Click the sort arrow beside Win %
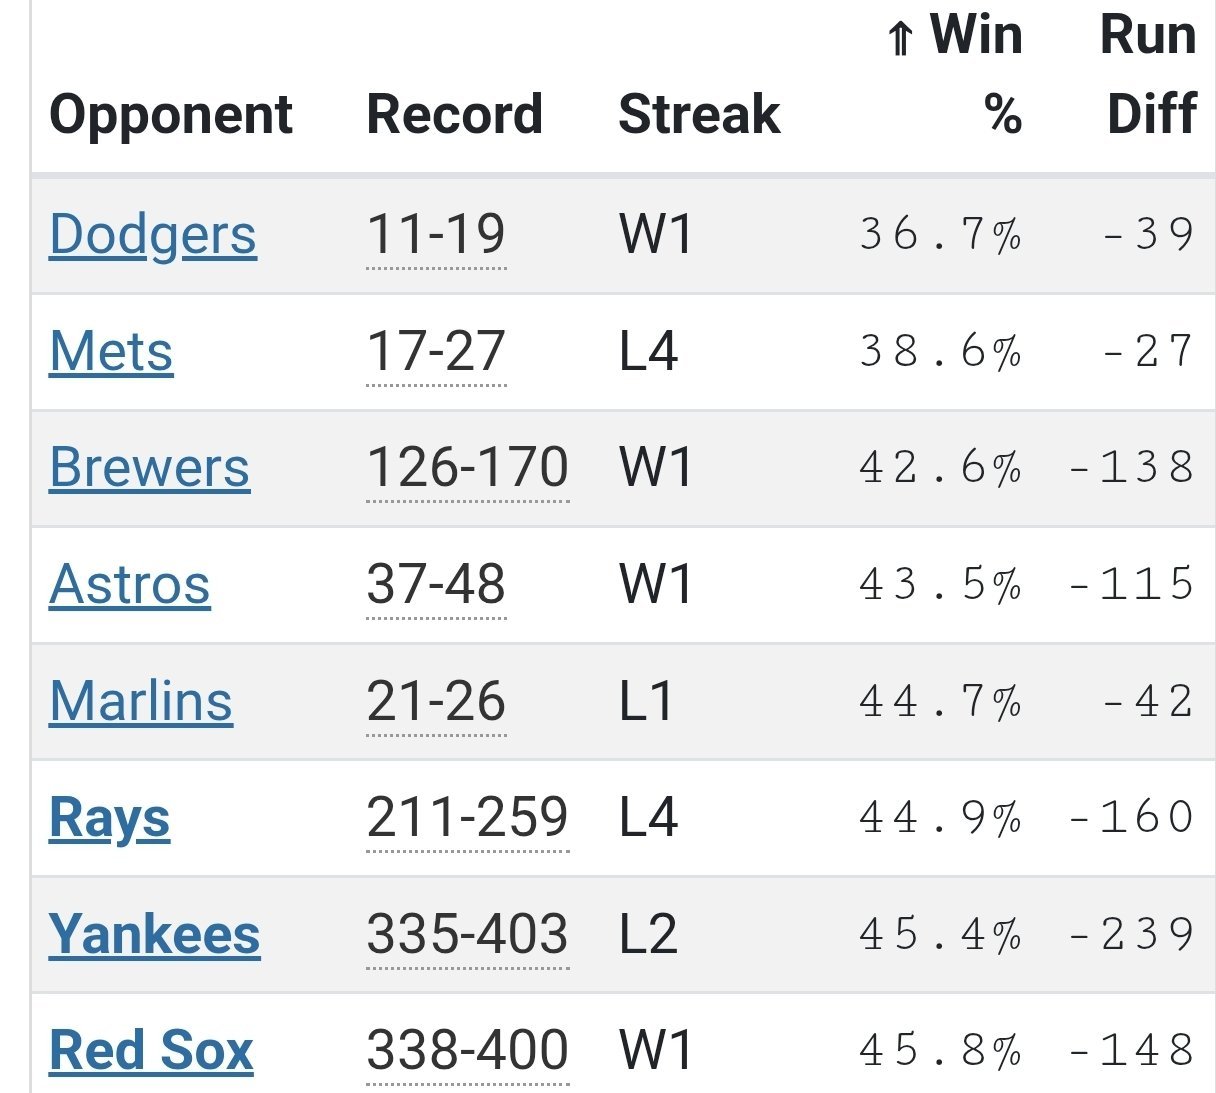The image size is (1216, 1093). pyautogui.click(x=900, y=40)
